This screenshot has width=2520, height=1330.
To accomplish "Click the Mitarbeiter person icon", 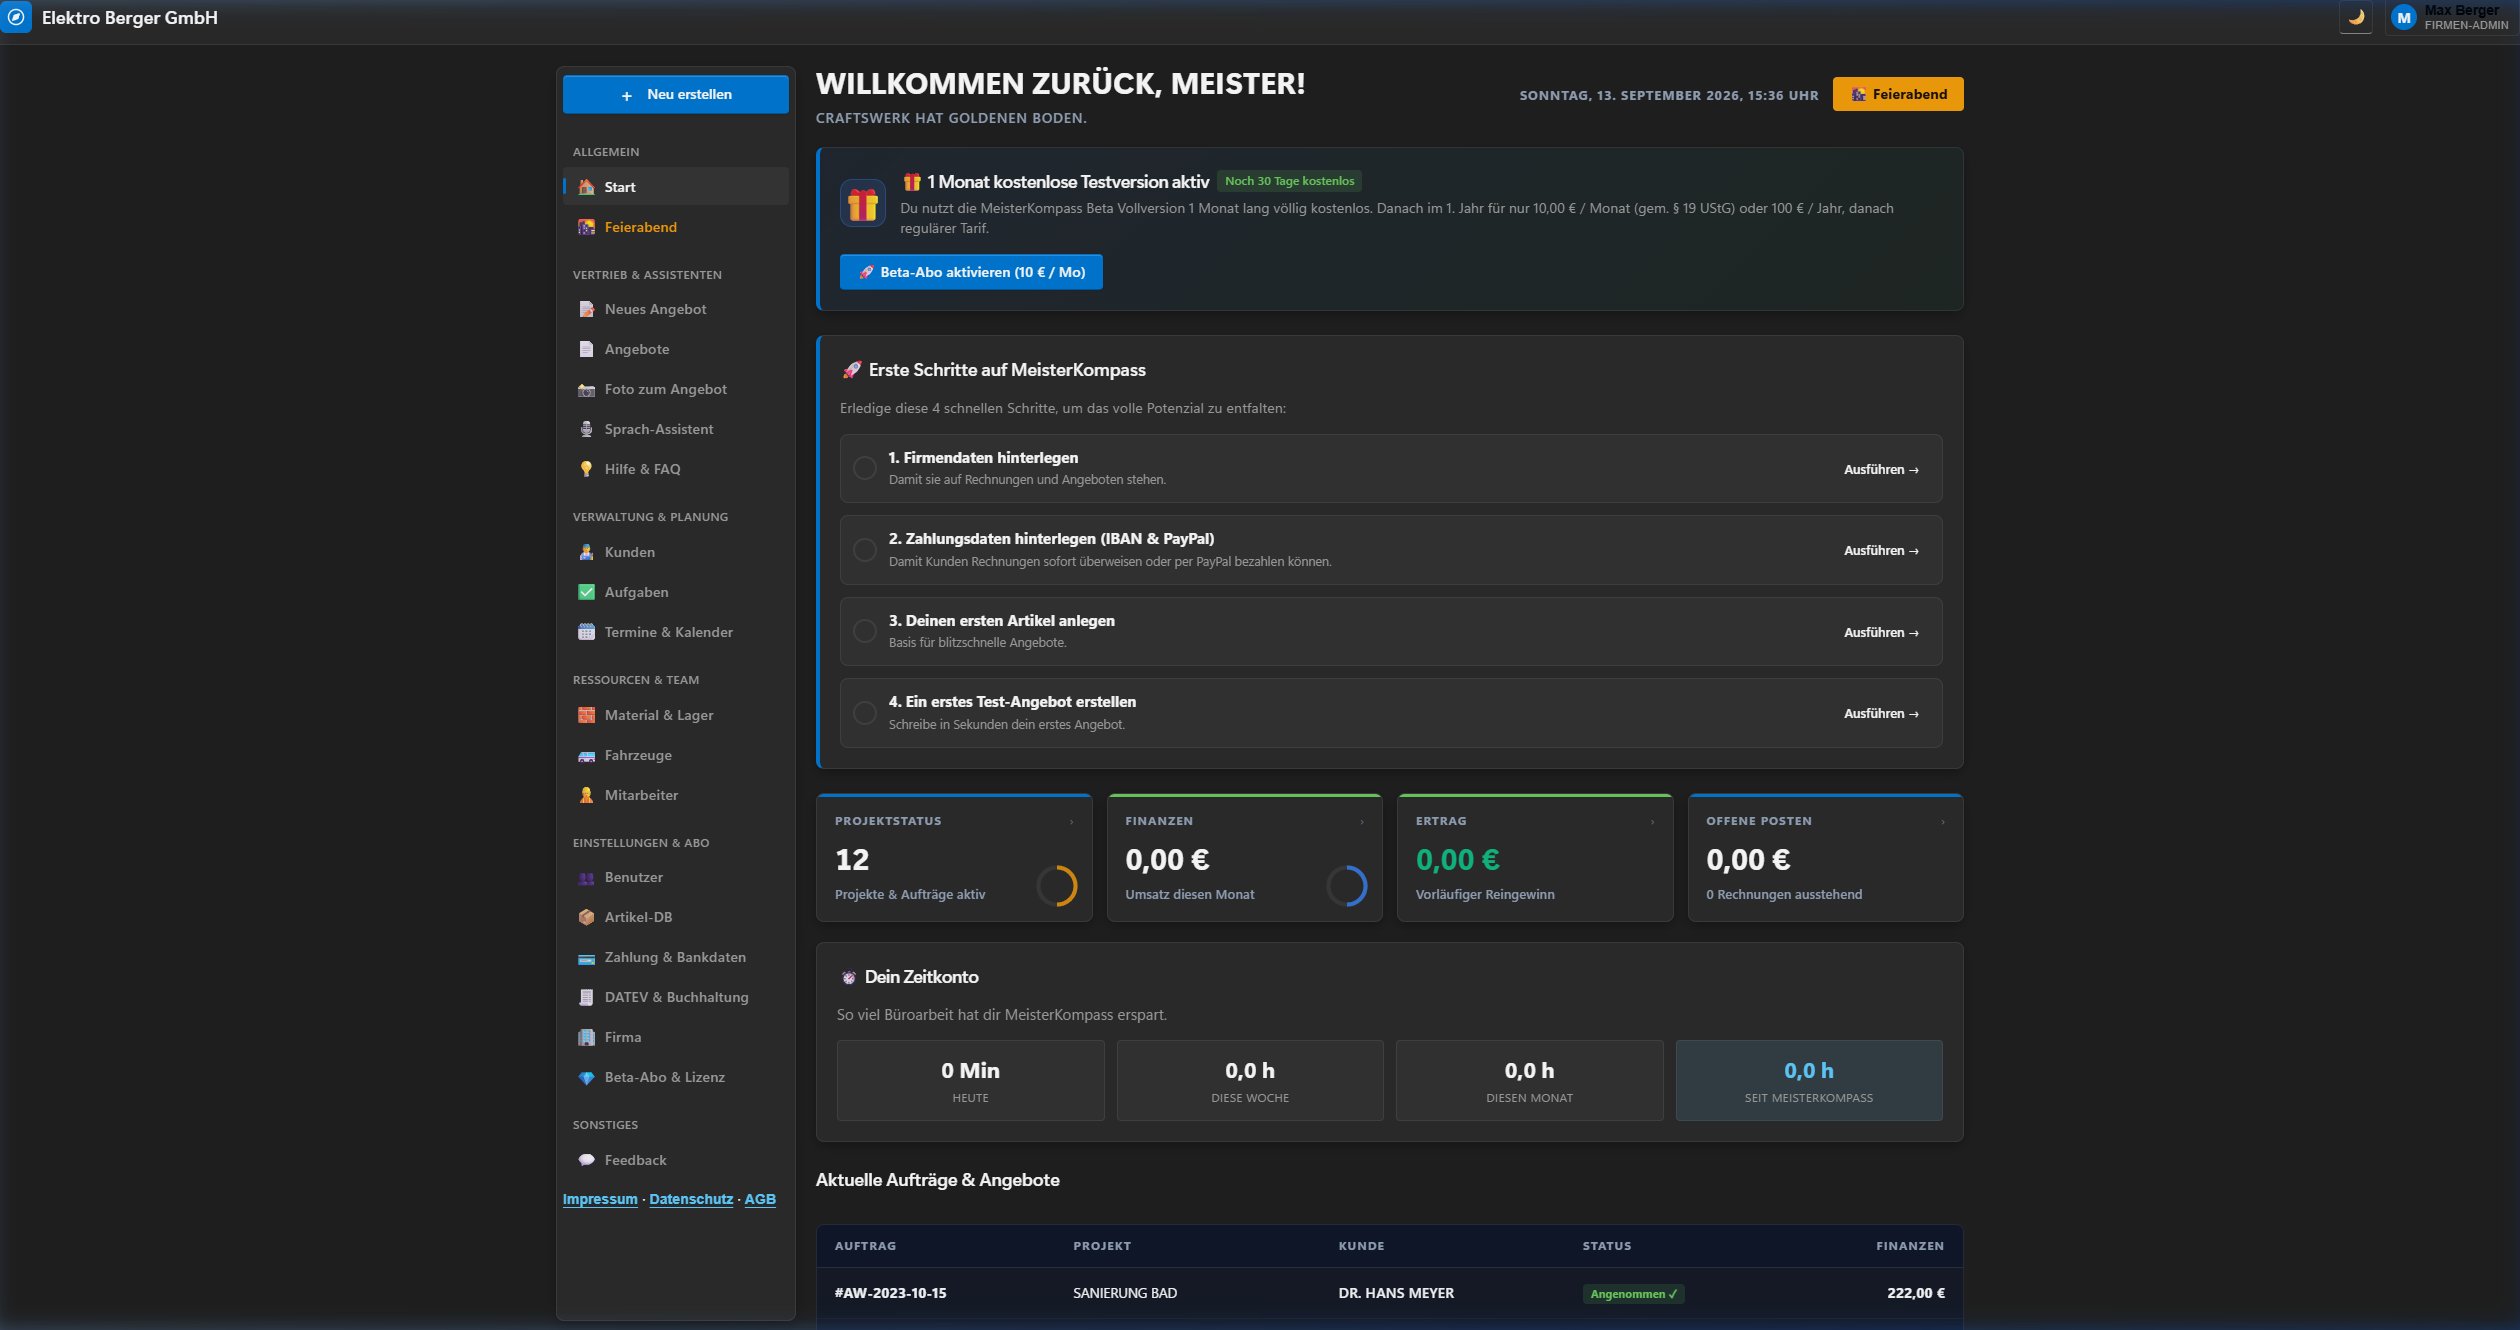I will (x=586, y=795).
